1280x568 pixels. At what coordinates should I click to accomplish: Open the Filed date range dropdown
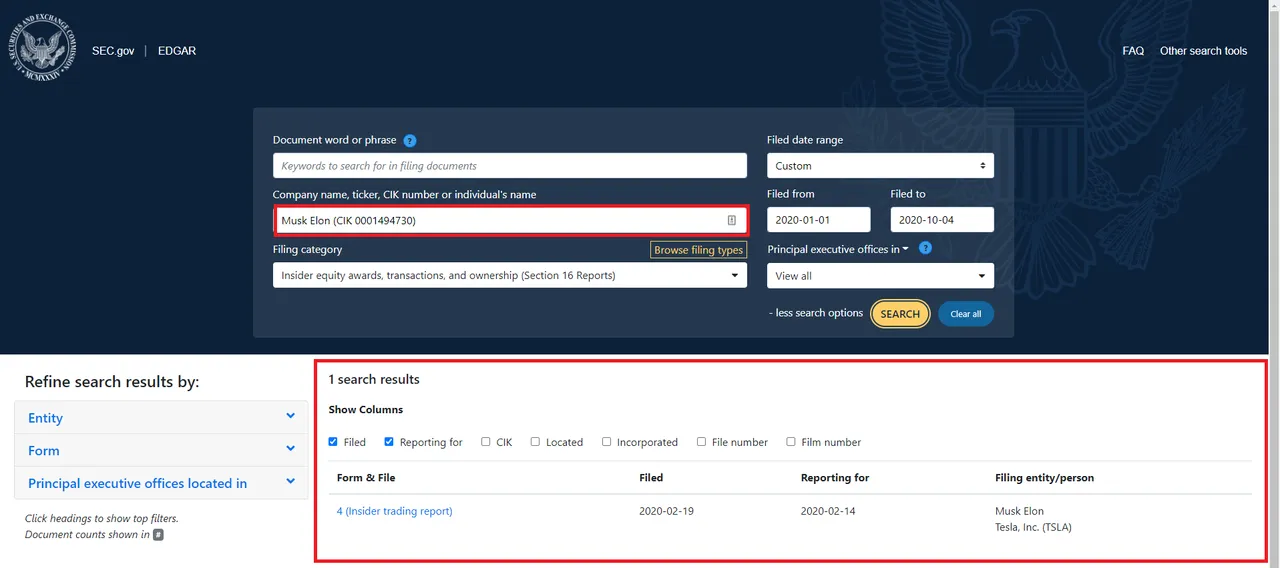[x=880, y=166]
